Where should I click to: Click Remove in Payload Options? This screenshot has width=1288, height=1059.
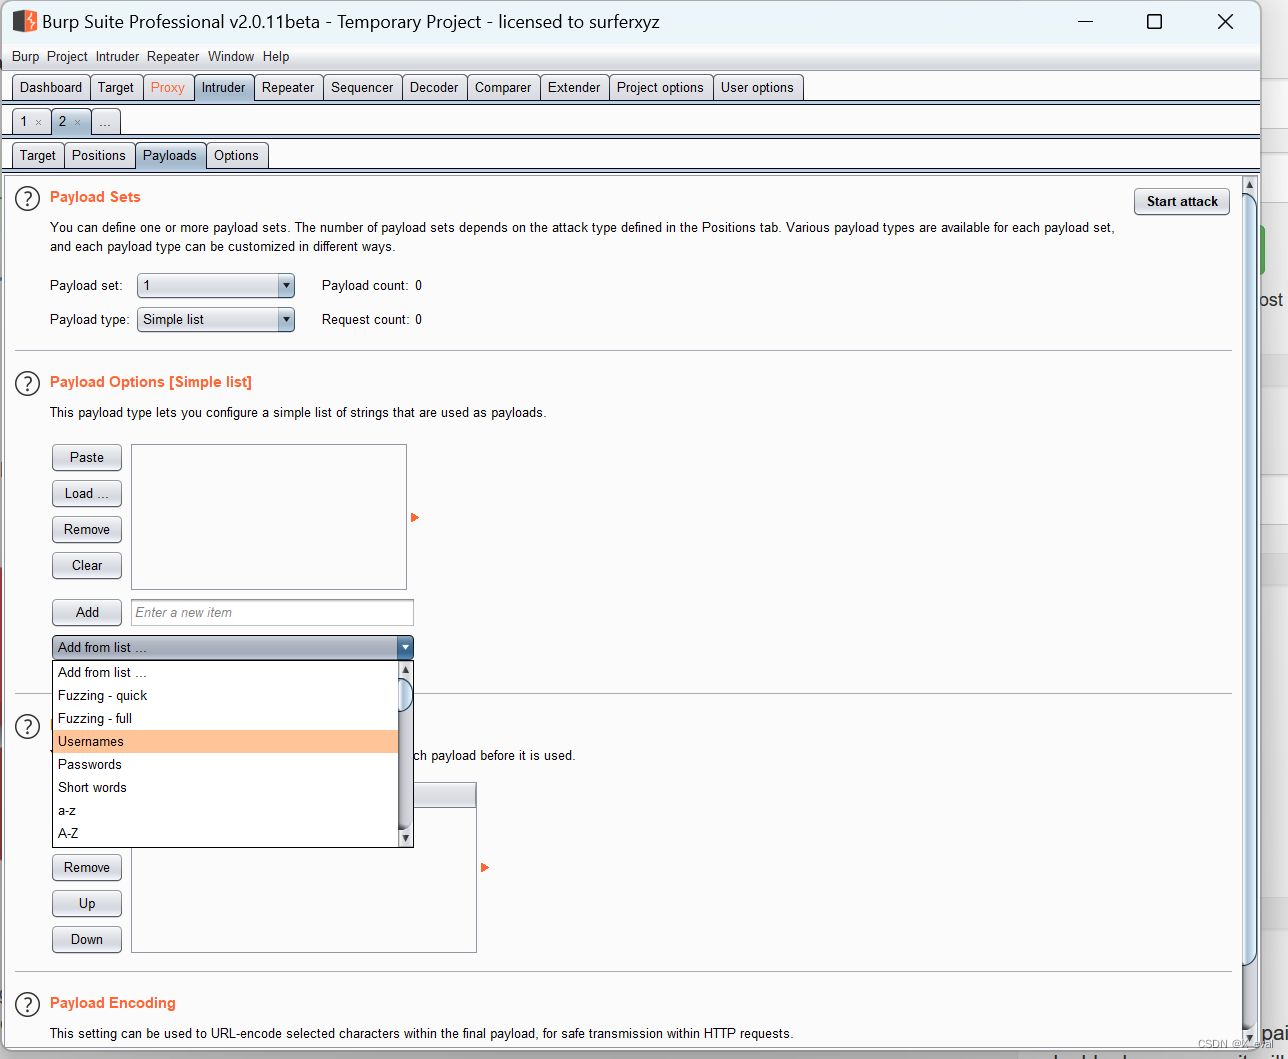coord(87,529)
